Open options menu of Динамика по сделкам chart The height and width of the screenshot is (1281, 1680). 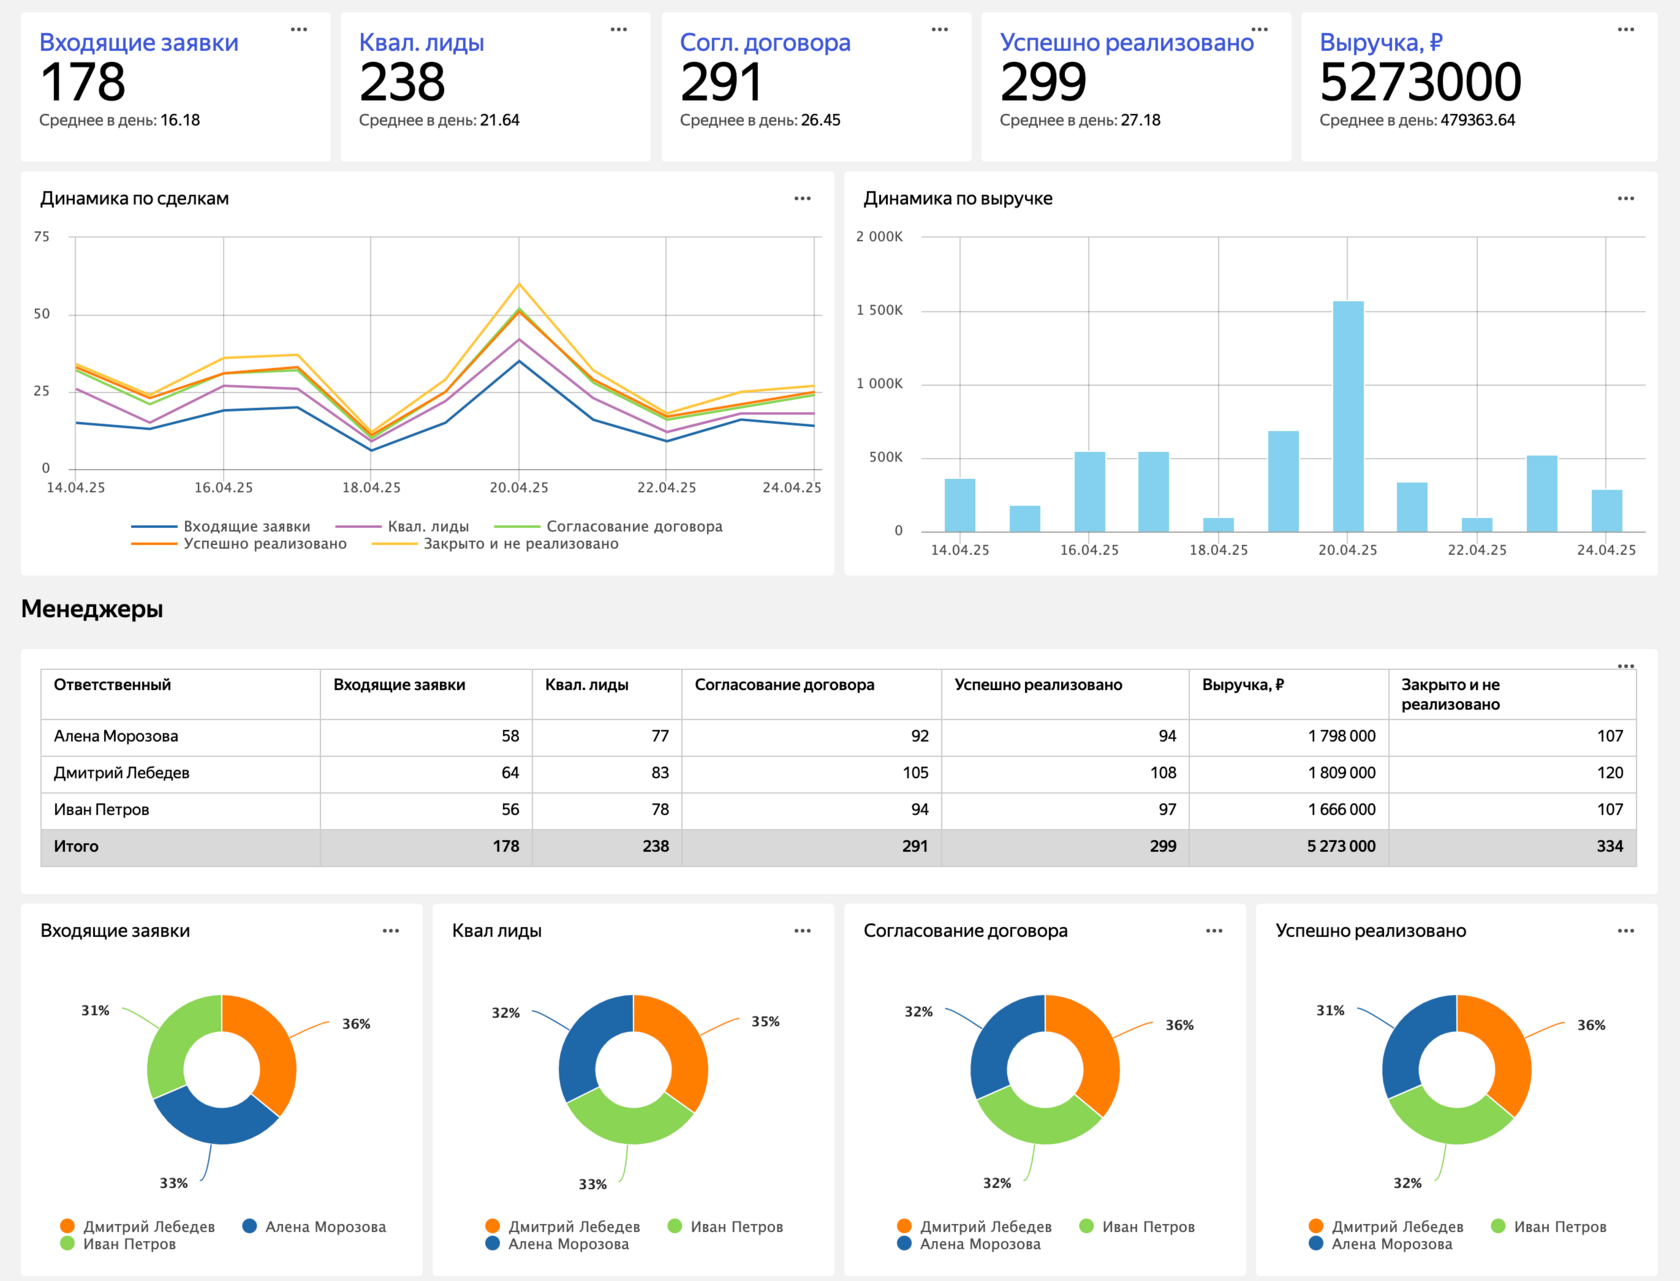[803, 199]
